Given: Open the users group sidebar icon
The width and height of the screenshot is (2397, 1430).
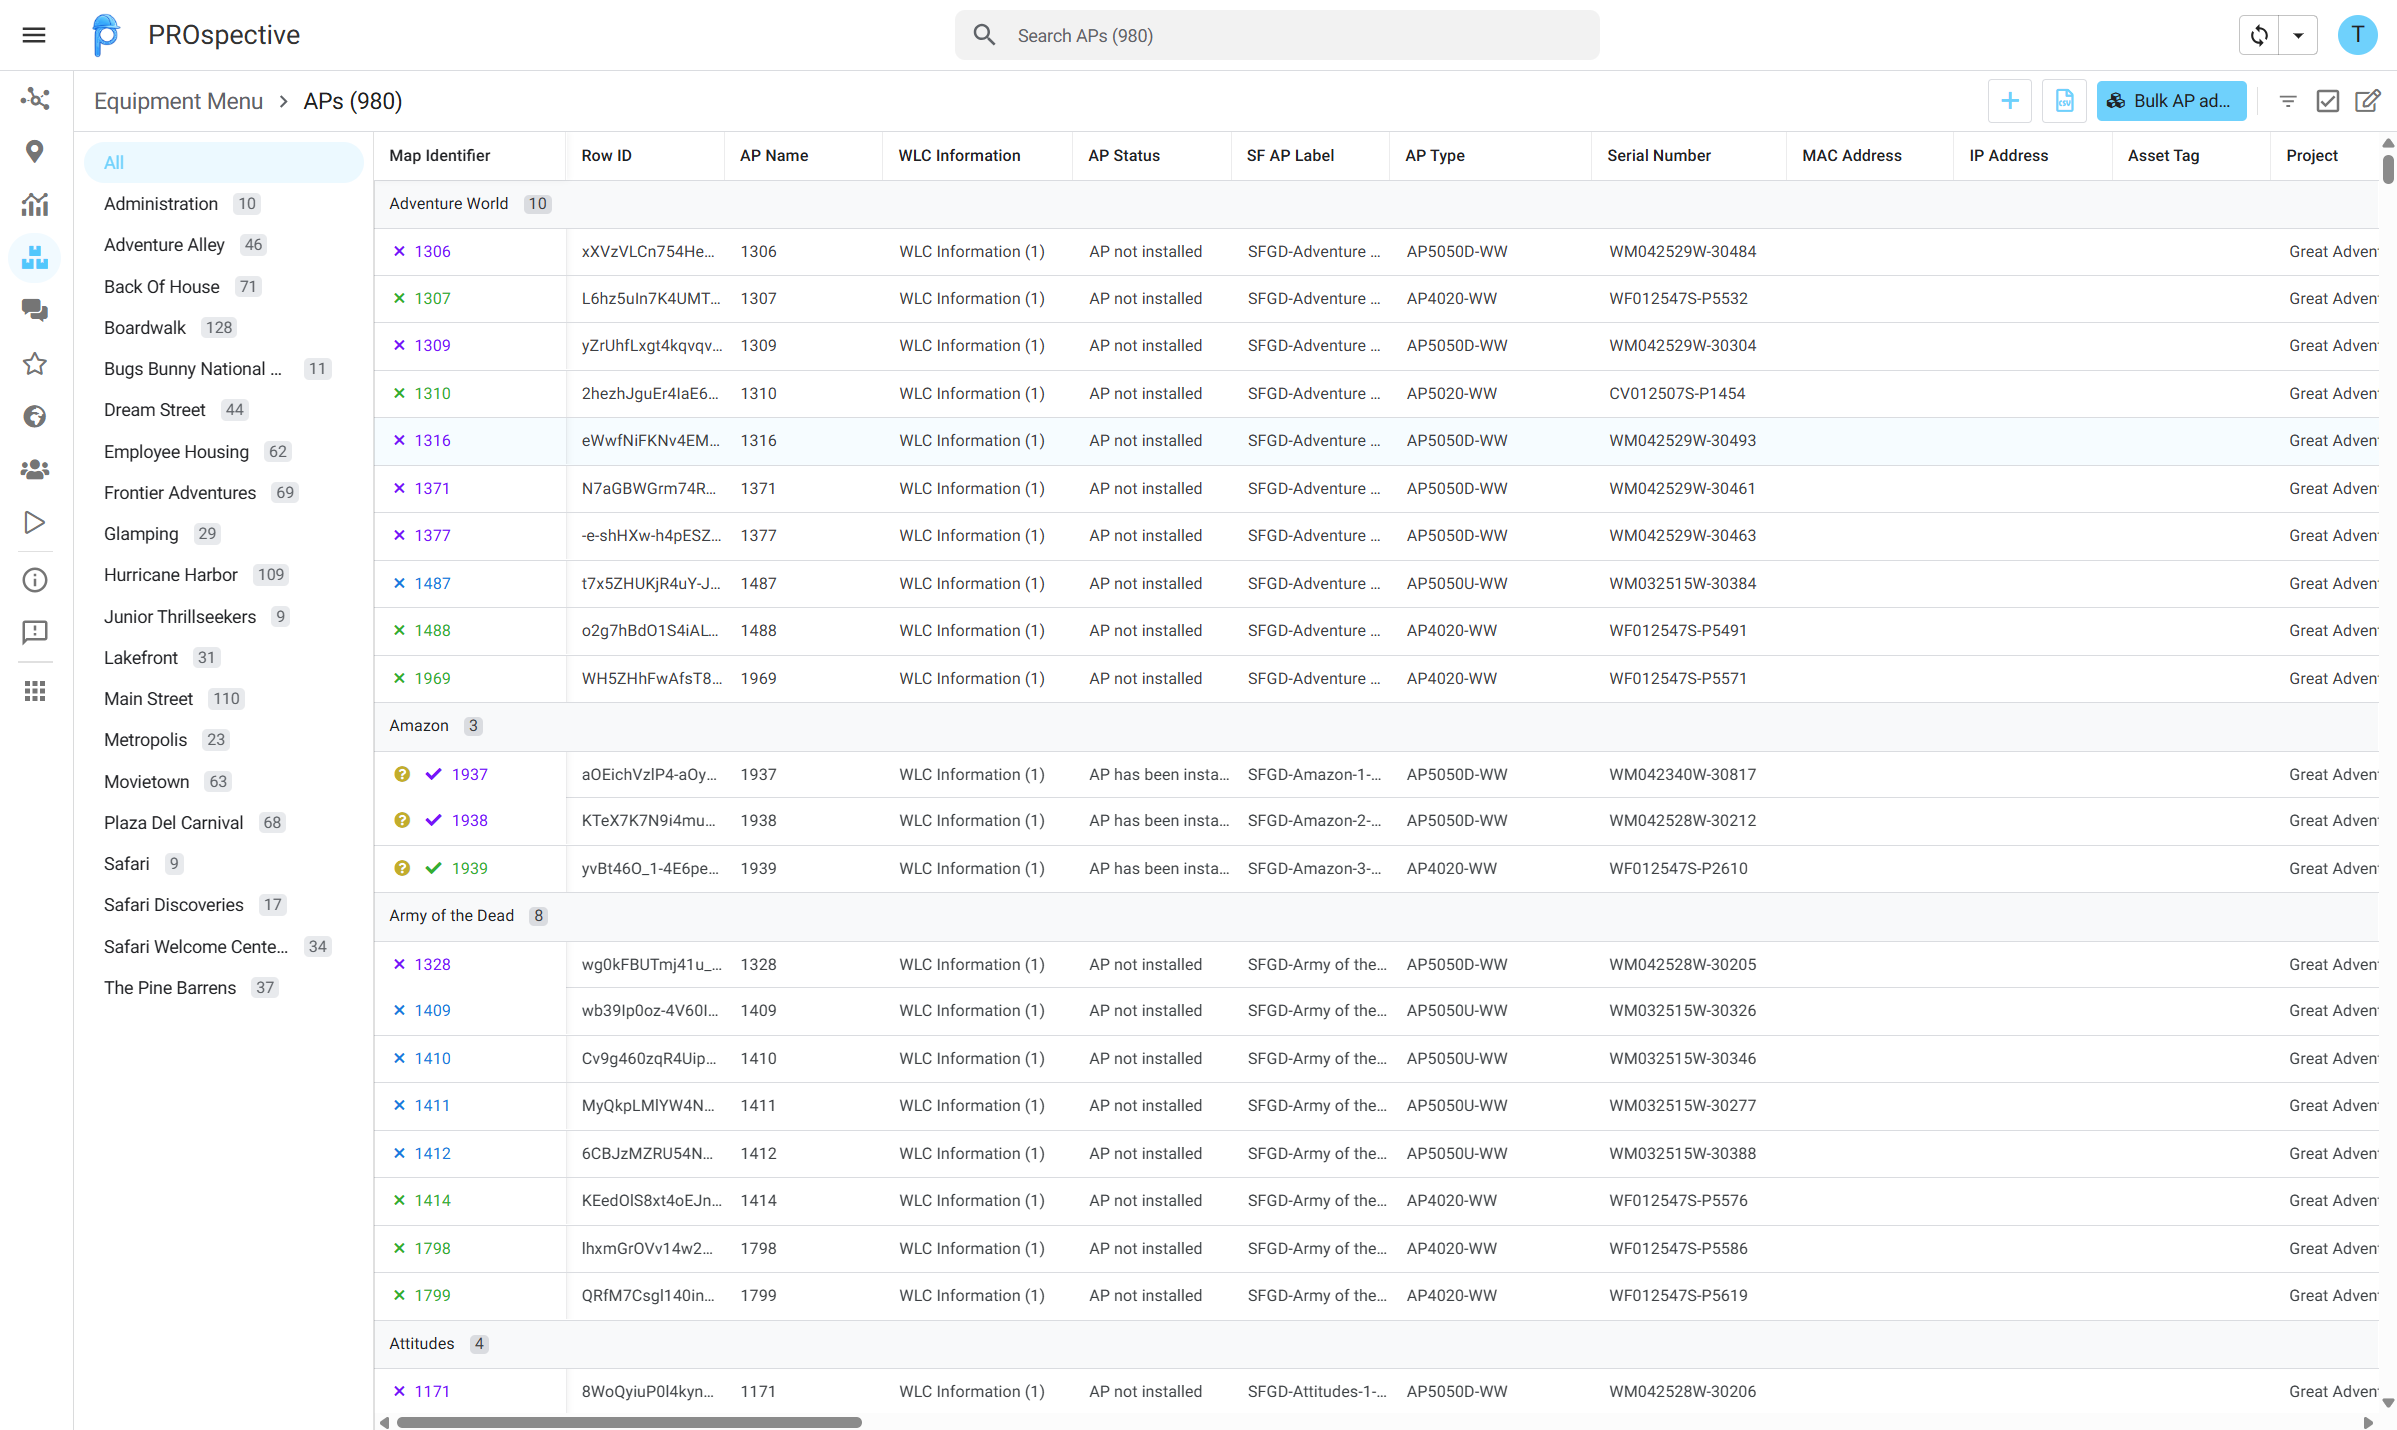Looking at the screenshot, I should pyautogui.click(x=35, y=469).
